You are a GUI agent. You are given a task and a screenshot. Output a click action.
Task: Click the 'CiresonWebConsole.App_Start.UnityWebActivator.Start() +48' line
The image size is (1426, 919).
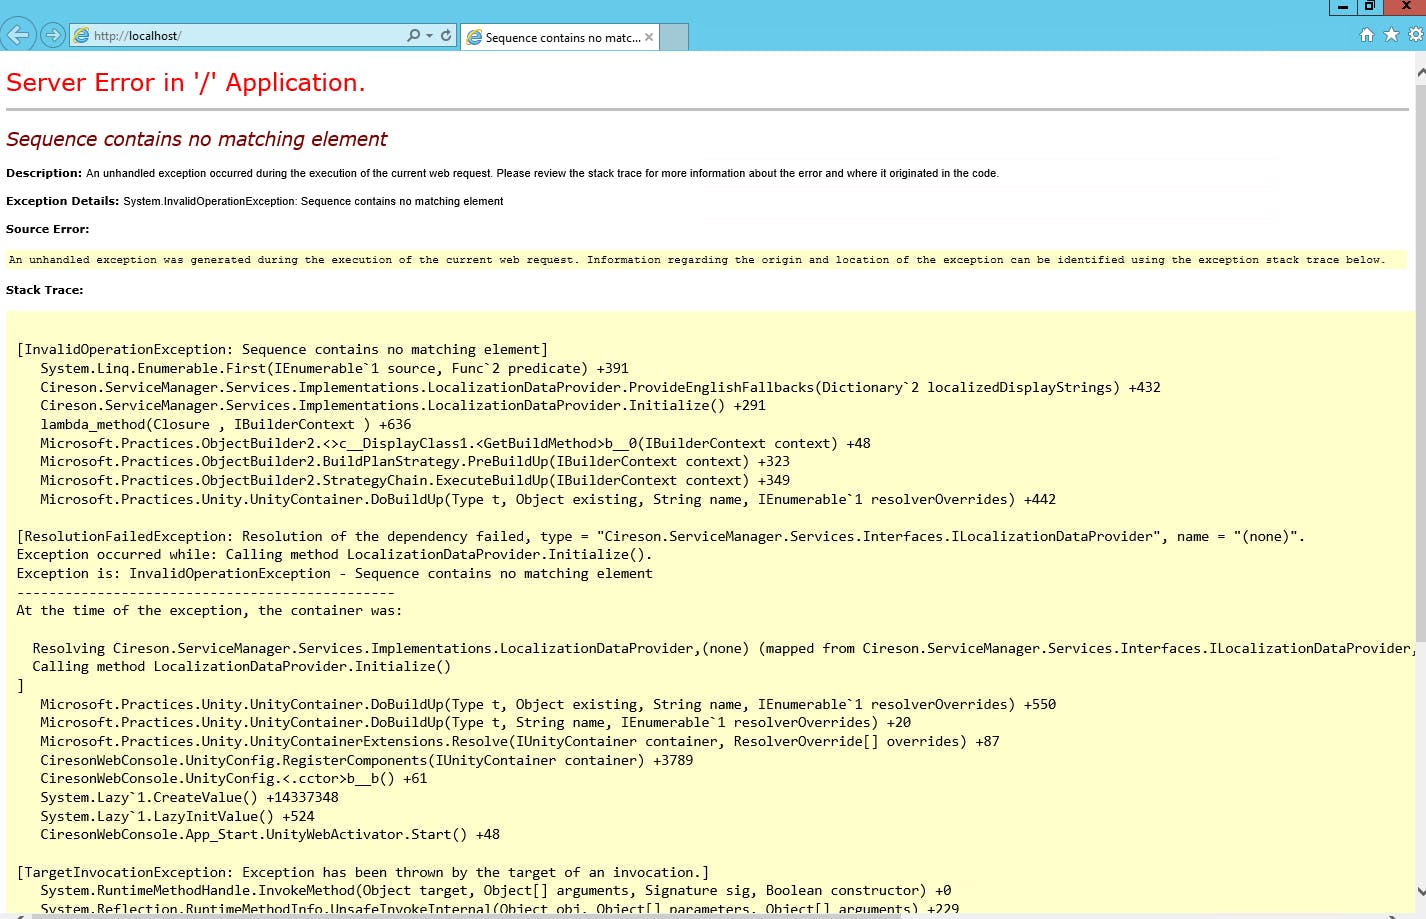[270, 834]
